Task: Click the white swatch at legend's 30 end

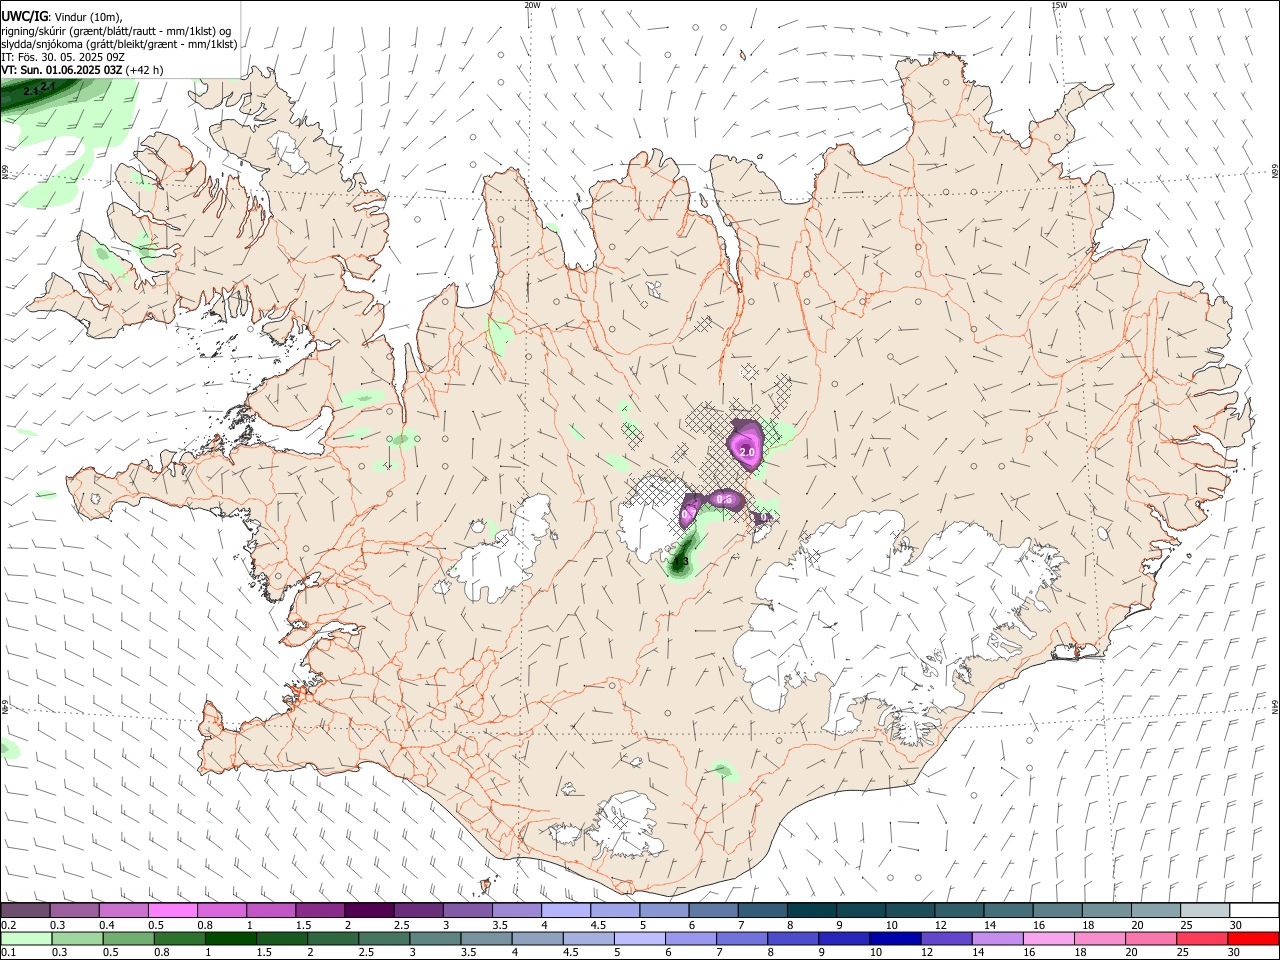Action: (x=1254, y=911)
